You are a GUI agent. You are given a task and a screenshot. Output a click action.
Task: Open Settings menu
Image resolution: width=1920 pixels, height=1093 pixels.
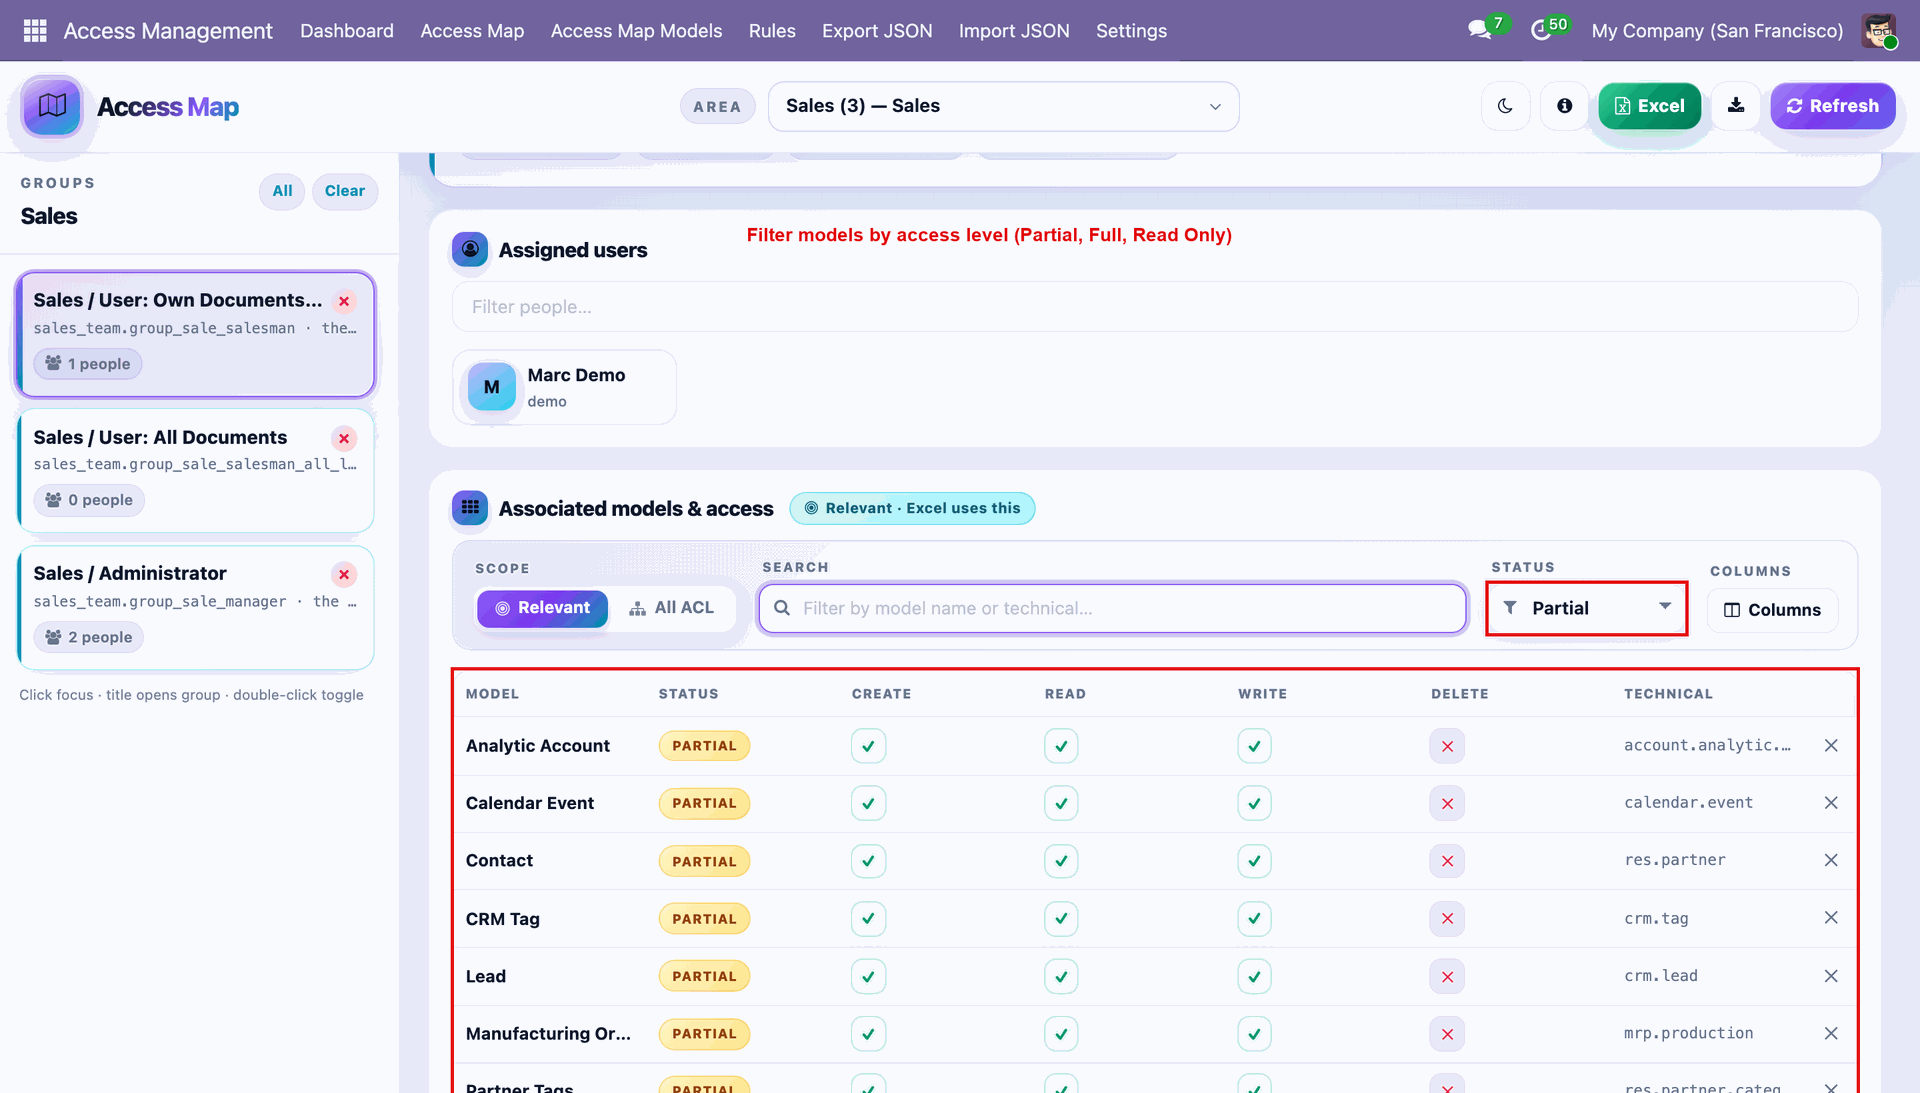pos(1131,31)
